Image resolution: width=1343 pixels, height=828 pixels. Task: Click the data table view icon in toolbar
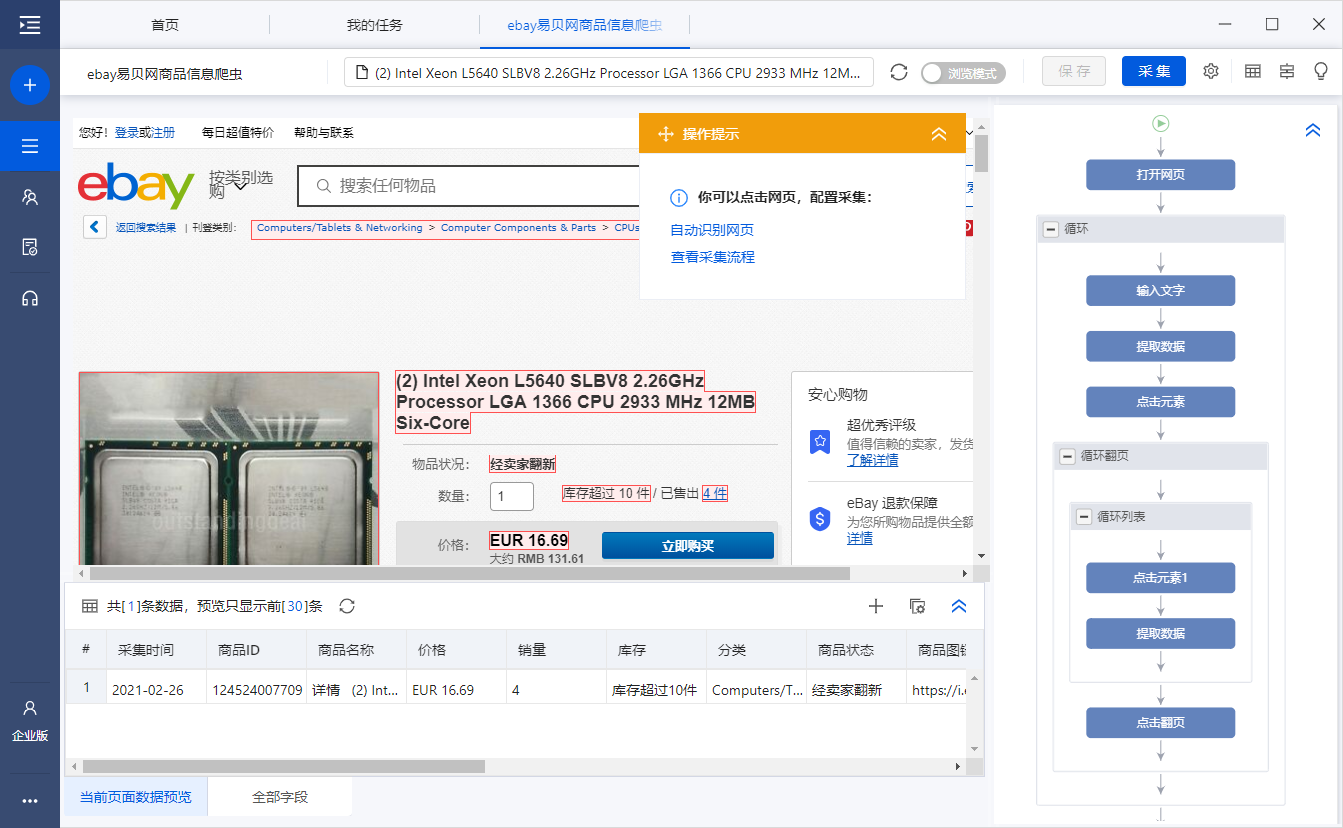coord(1252,72)
